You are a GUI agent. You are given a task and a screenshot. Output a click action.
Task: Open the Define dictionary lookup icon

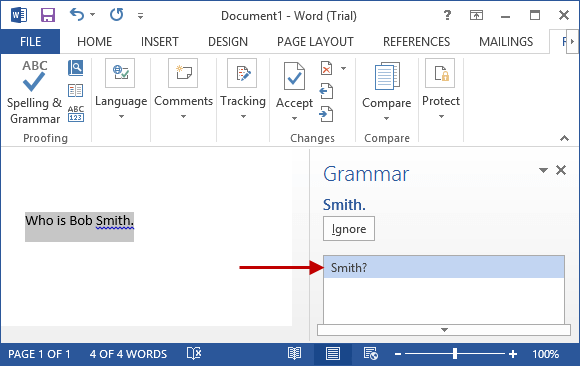[x=75, y=68]
